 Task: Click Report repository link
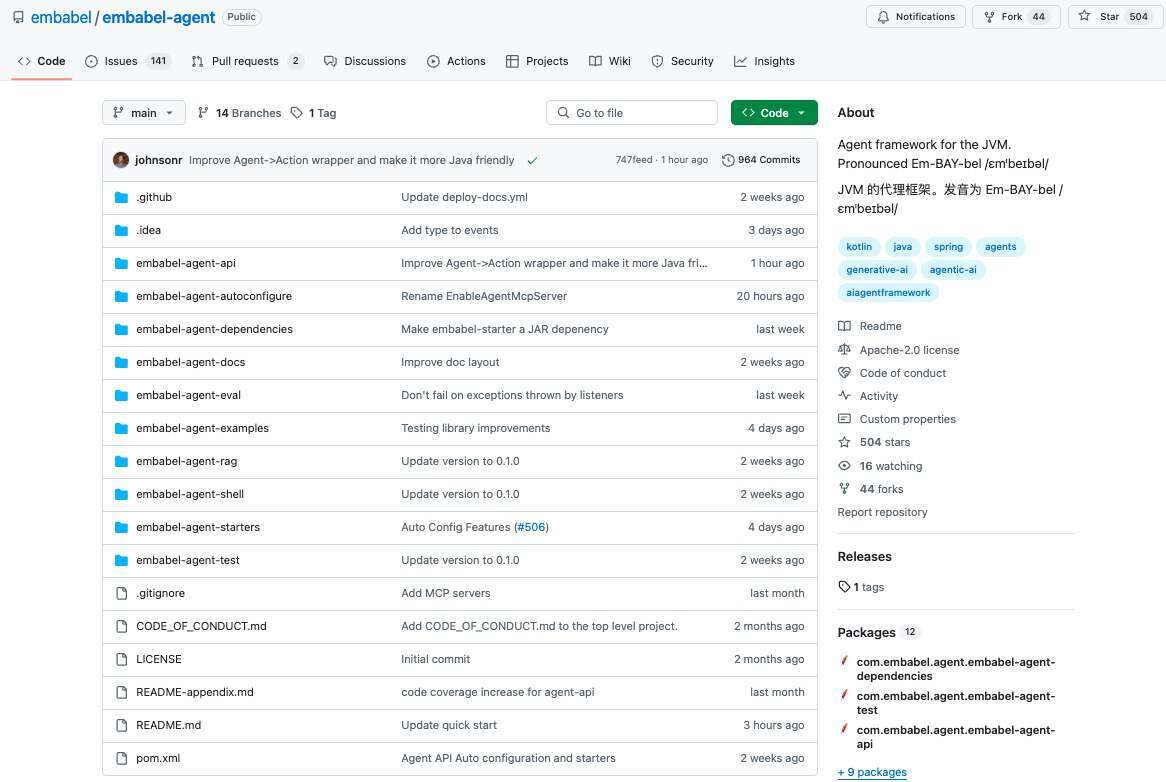coord(882,512)
